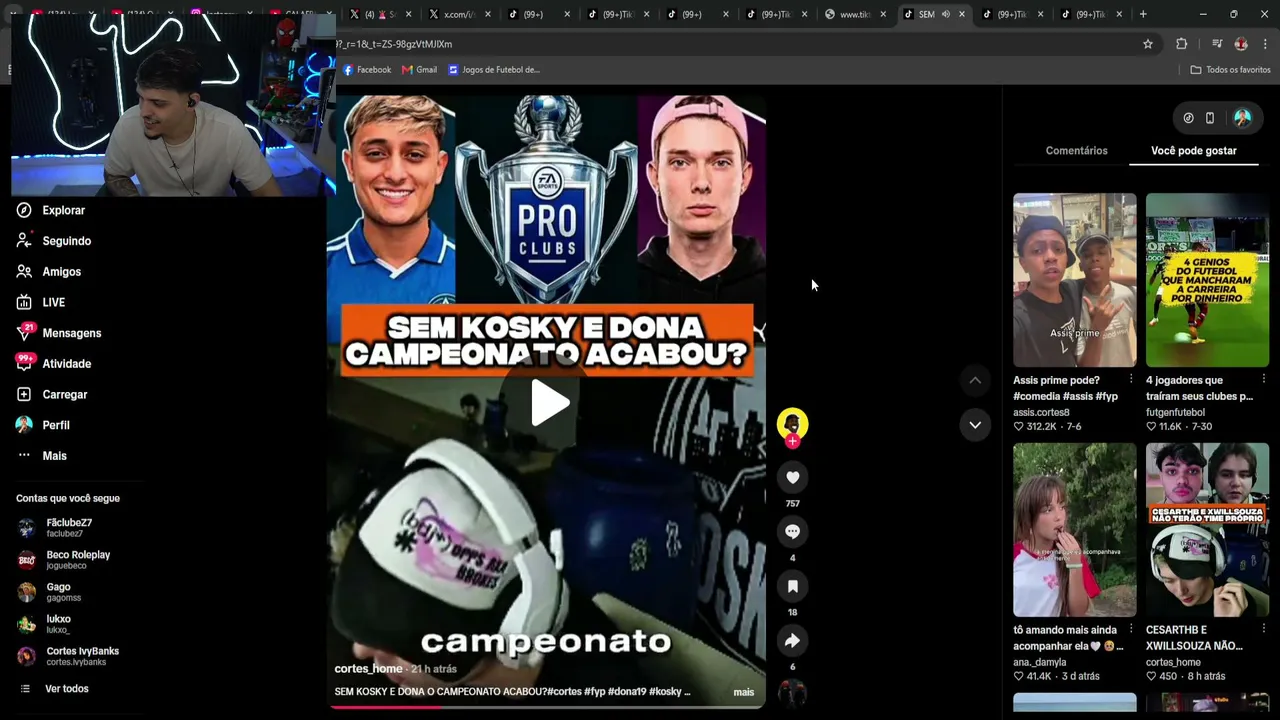Open the Explorar compass icon in sidebar
This screenshot has width=1280, height=720.
click(x=24, y=210)
